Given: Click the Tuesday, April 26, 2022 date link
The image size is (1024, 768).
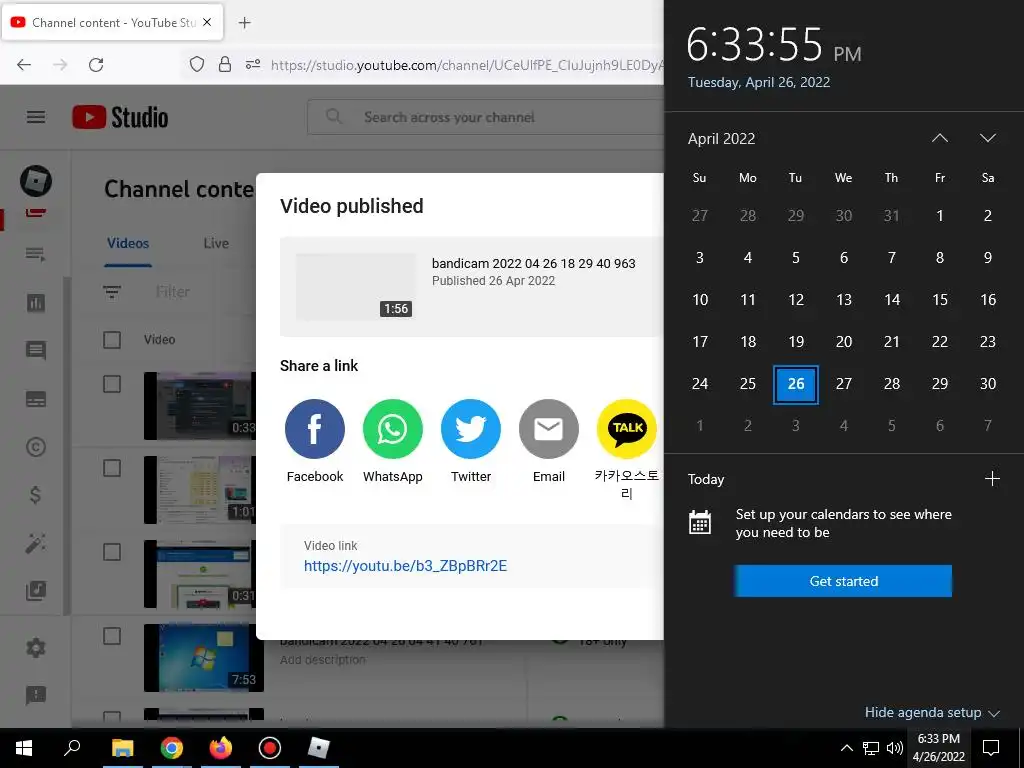Looking at the screenshot, I should point(759,82).
